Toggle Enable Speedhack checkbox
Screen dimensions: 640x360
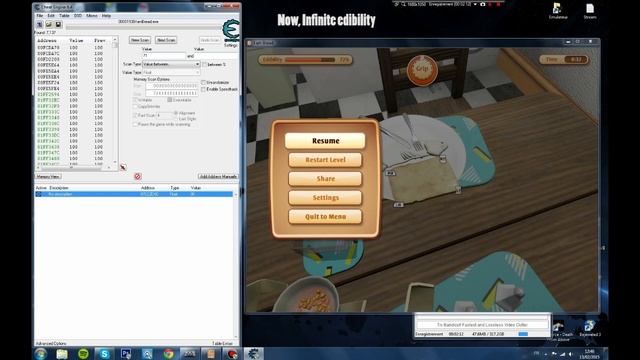pyautogui.click(x=203, y=89)
